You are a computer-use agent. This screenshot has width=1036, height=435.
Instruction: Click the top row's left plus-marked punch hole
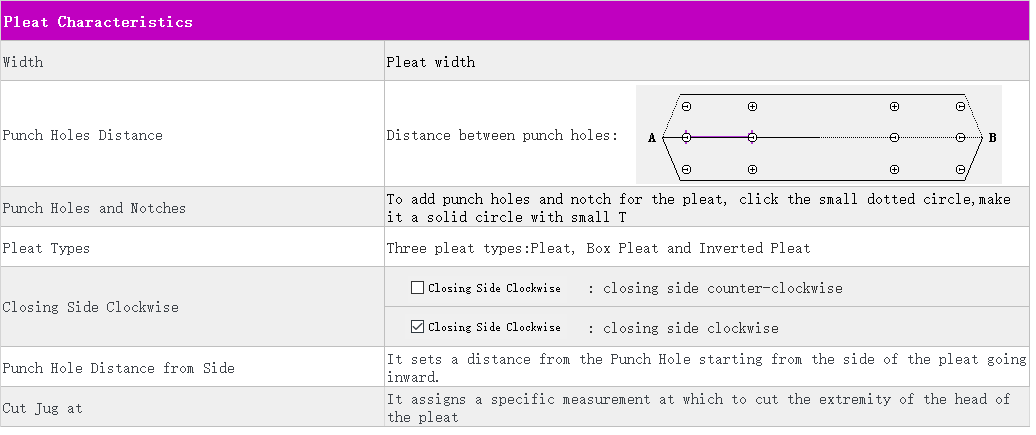pyautogui.click(x=752, y=106)
